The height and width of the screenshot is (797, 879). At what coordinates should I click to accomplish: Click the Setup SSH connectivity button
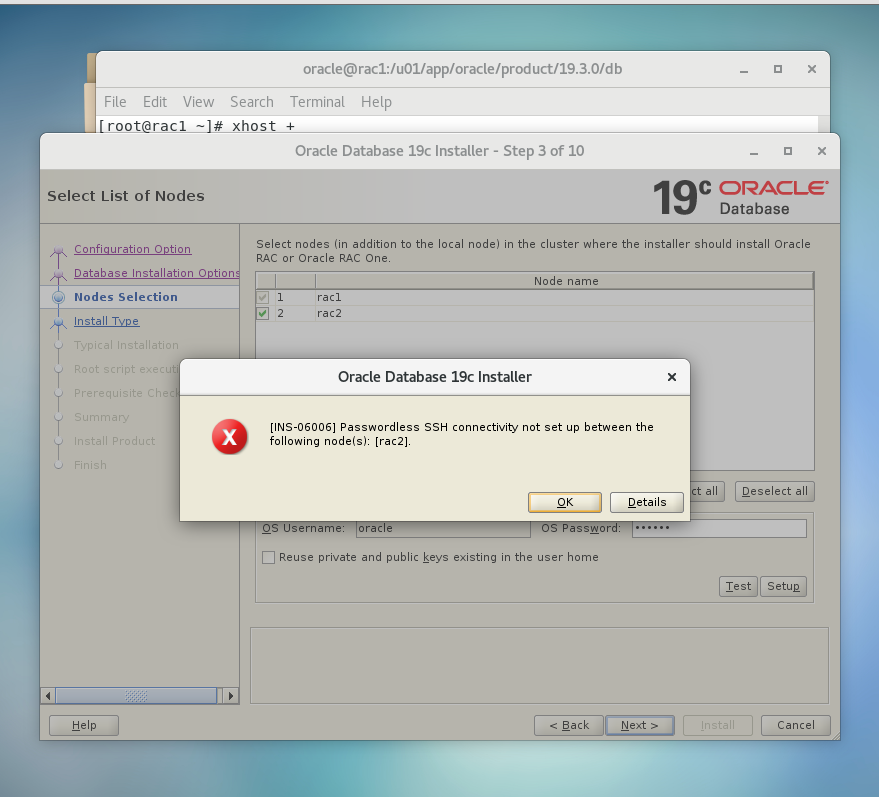[x=783, y=586]
